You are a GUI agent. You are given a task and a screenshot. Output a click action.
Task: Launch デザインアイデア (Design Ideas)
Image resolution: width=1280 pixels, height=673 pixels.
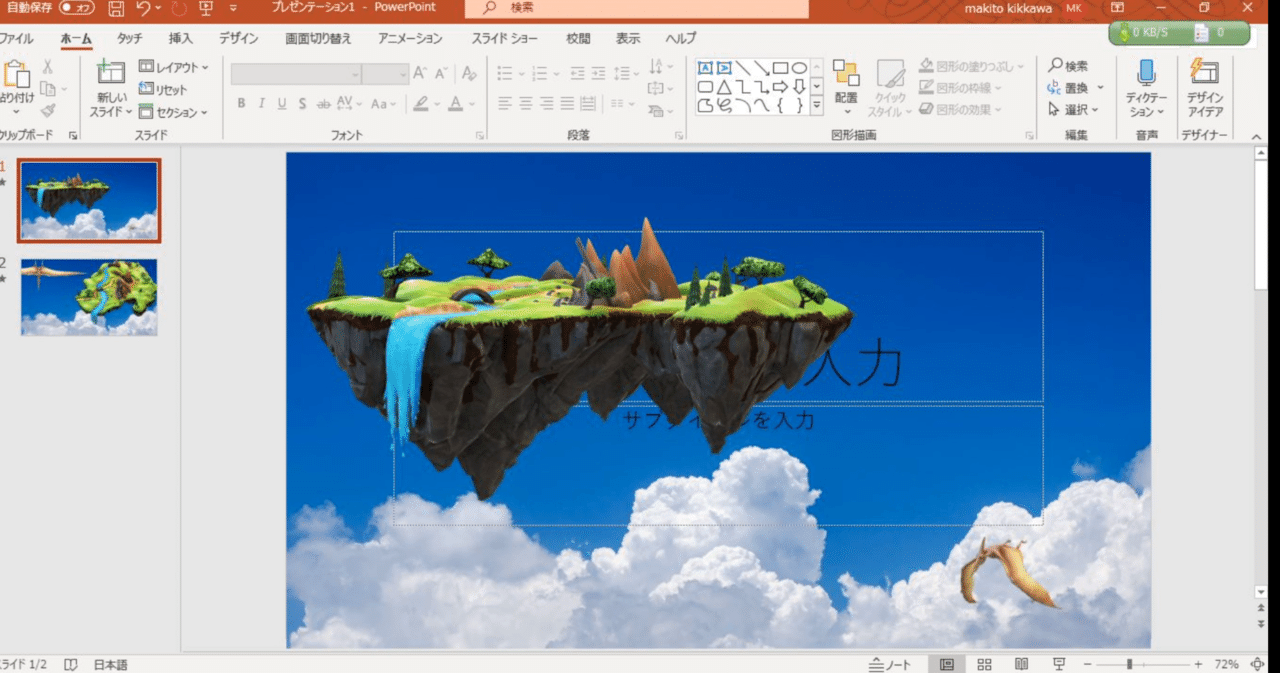(1204, 90)
